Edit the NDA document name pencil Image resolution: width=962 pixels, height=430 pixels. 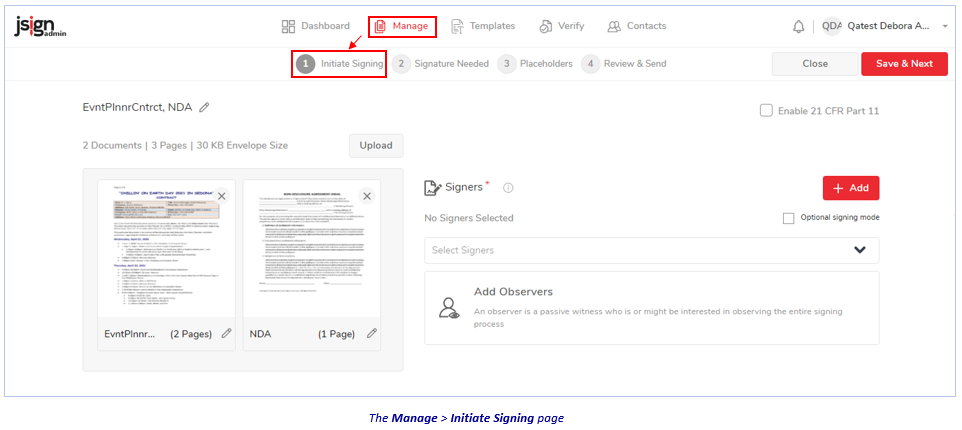(x=371, y=333)
